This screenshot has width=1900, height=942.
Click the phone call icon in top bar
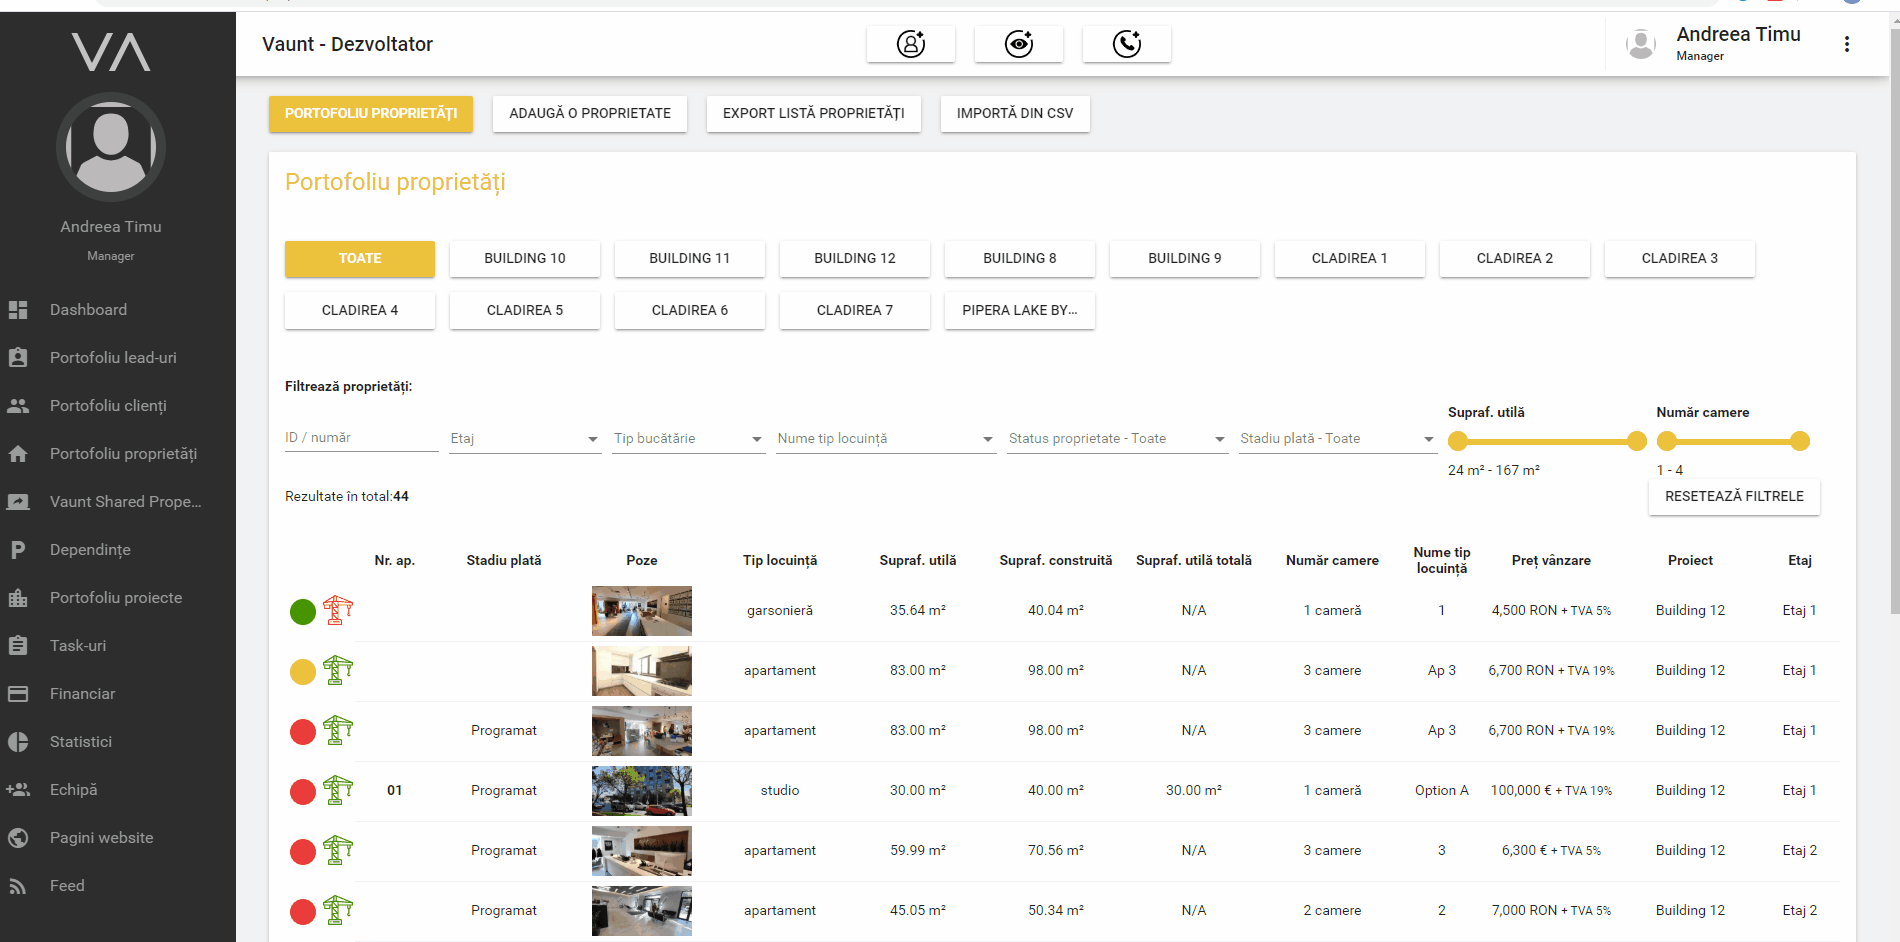(1126, 44)
